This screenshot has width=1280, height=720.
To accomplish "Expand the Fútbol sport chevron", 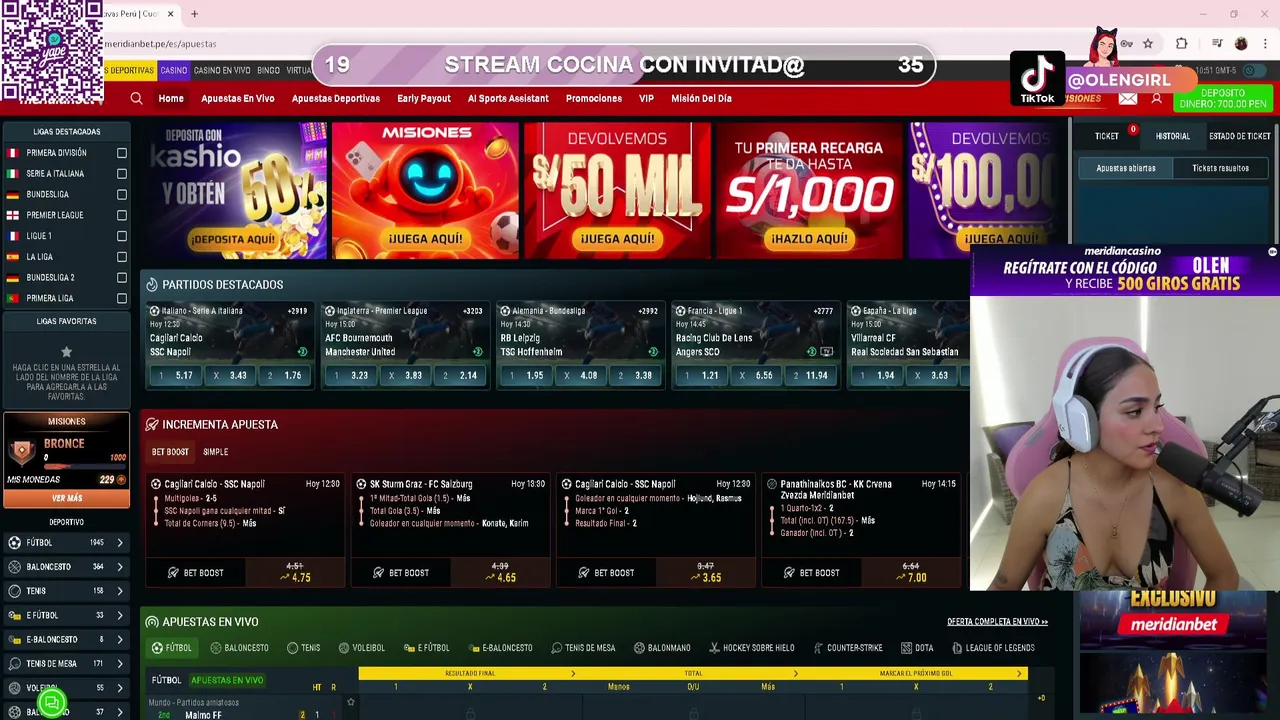I will tap(120, 542).
